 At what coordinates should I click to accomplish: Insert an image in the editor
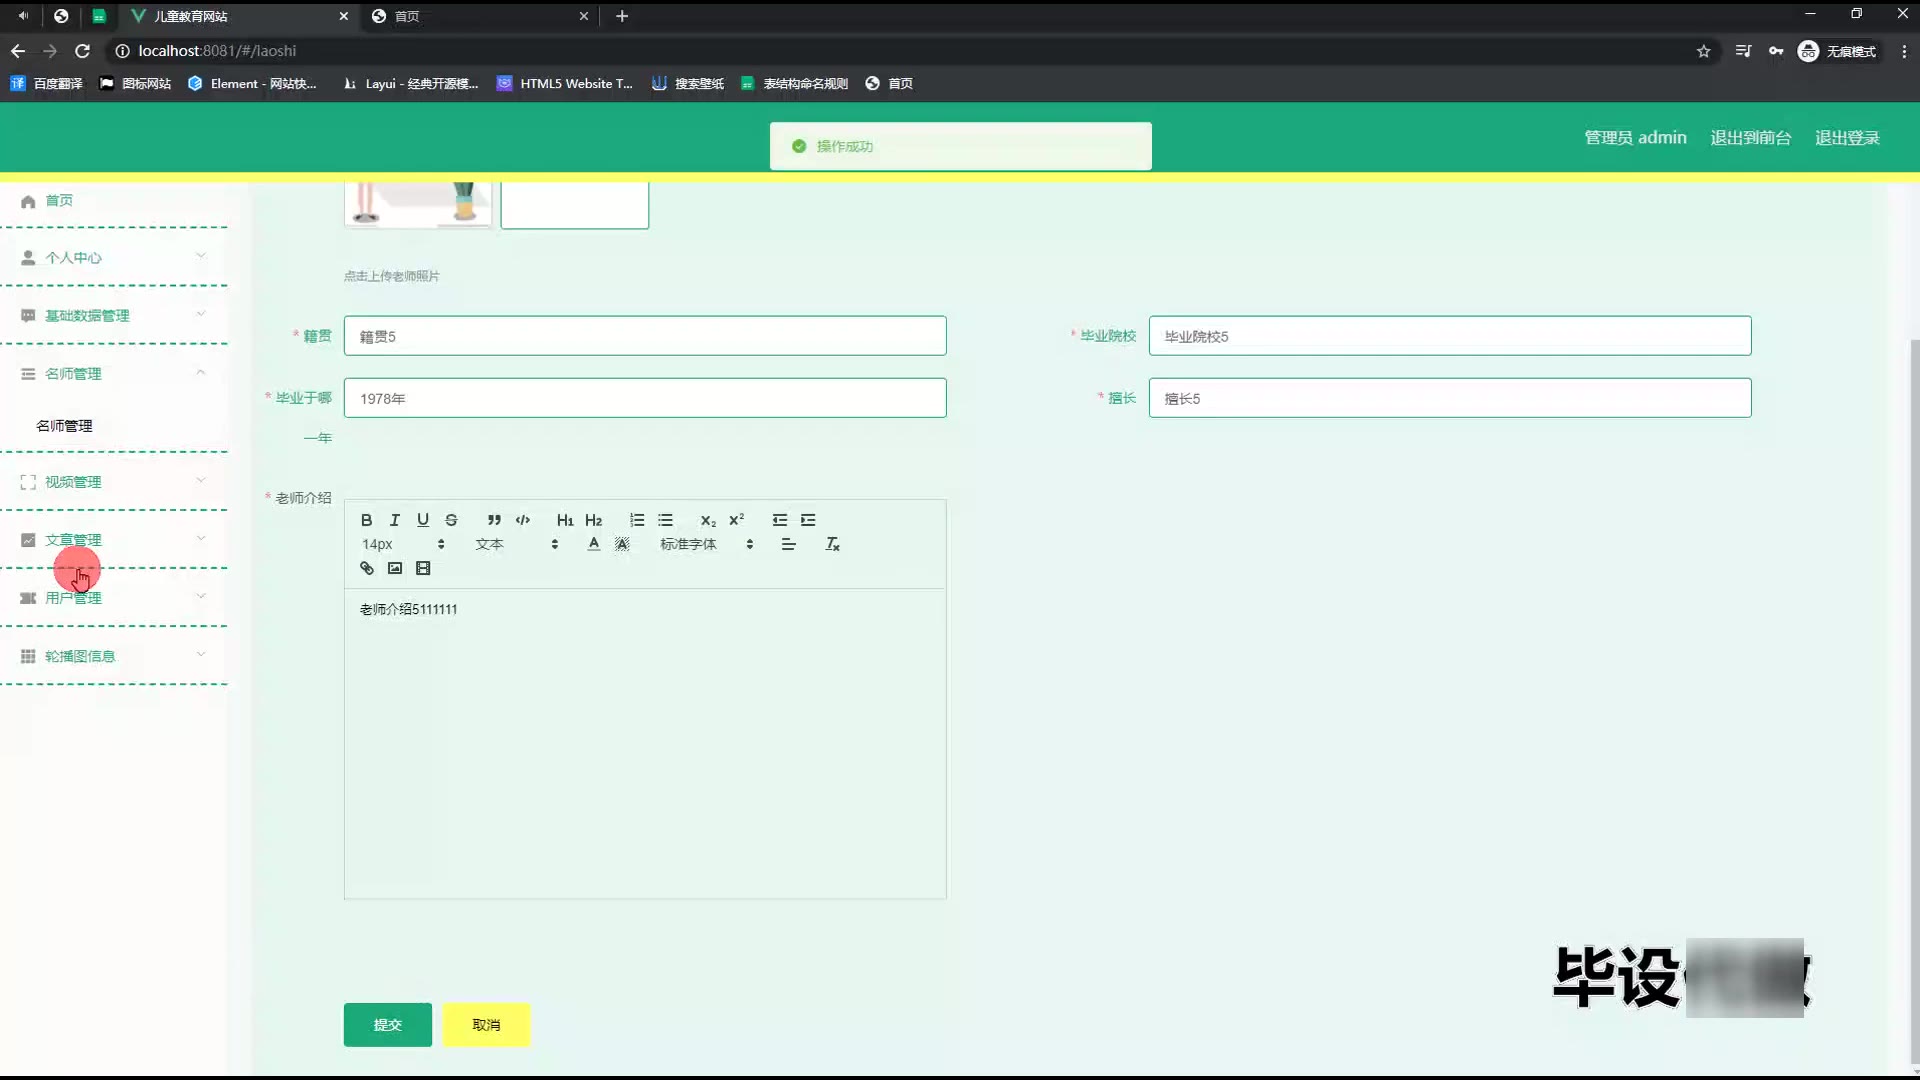(x=394, y=568)
